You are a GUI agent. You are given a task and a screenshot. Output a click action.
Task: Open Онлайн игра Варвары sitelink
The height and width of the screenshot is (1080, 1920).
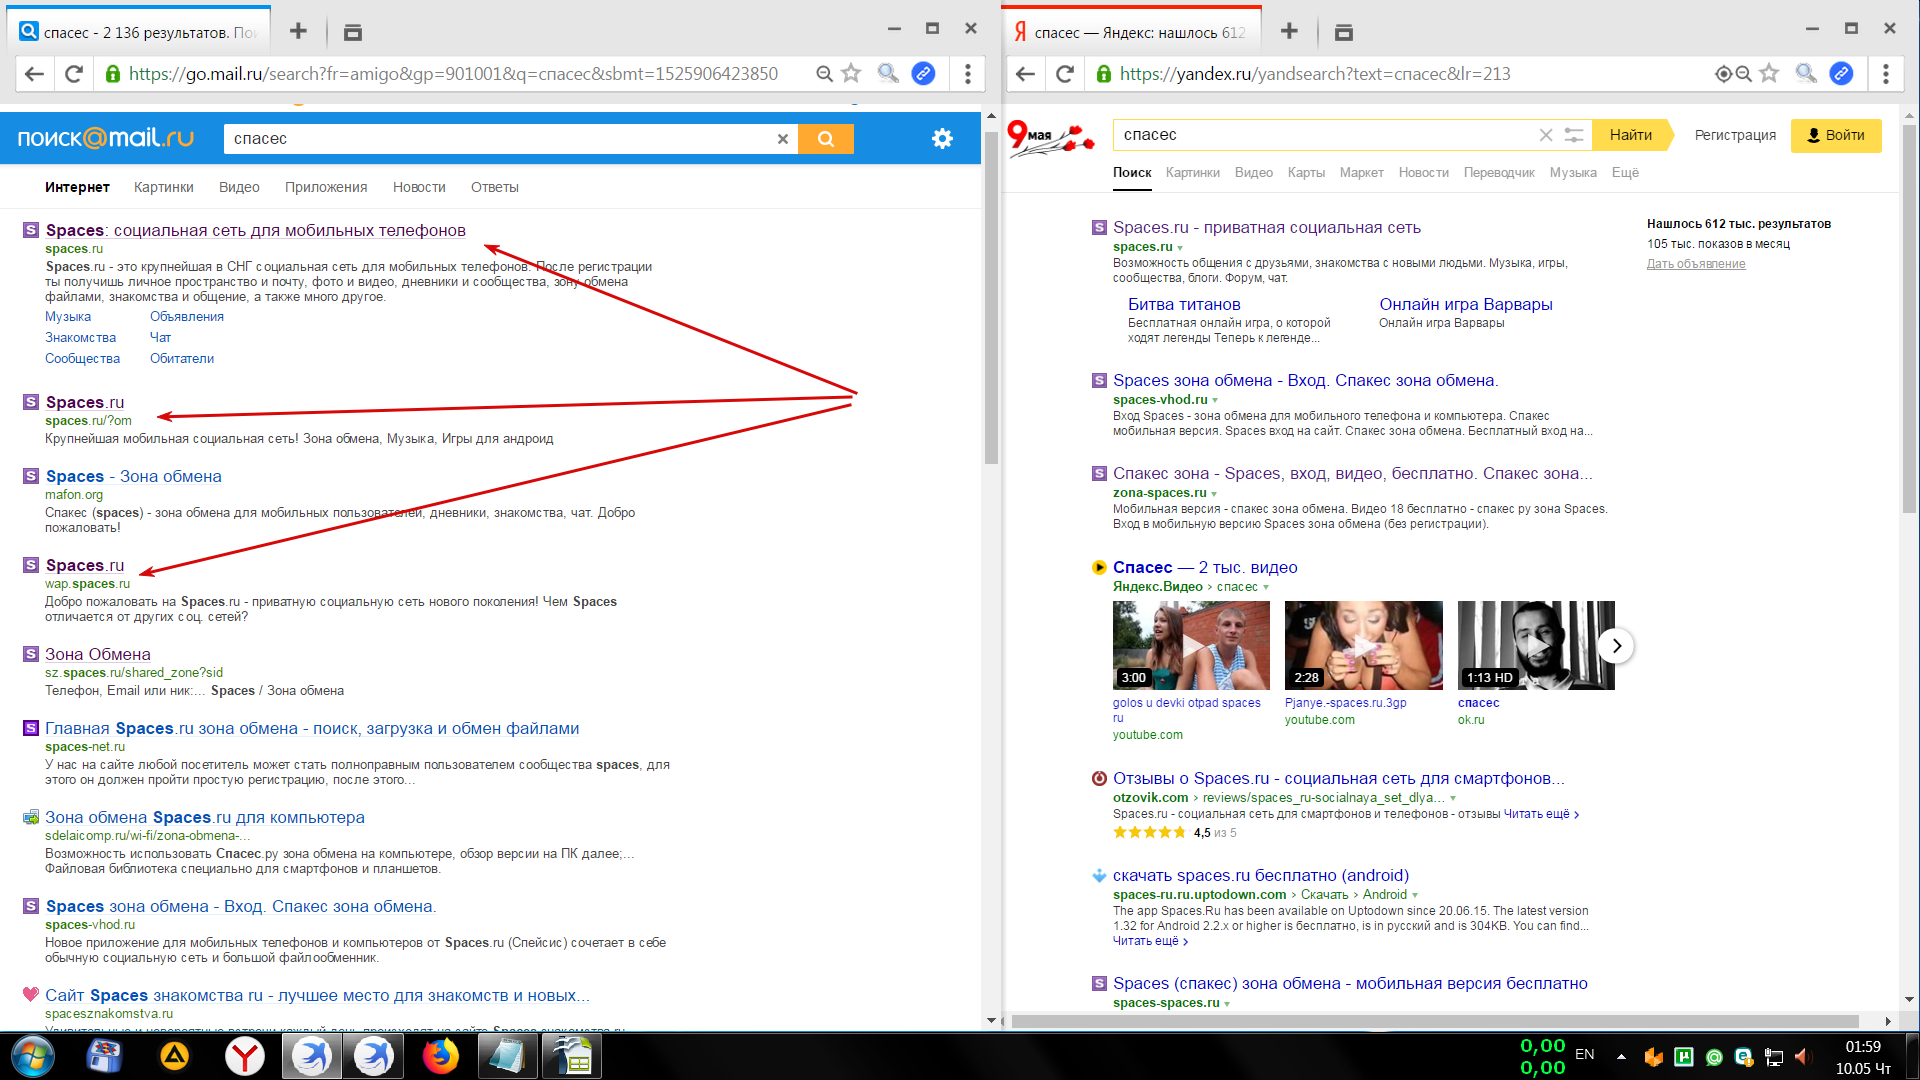[1466, 304]
